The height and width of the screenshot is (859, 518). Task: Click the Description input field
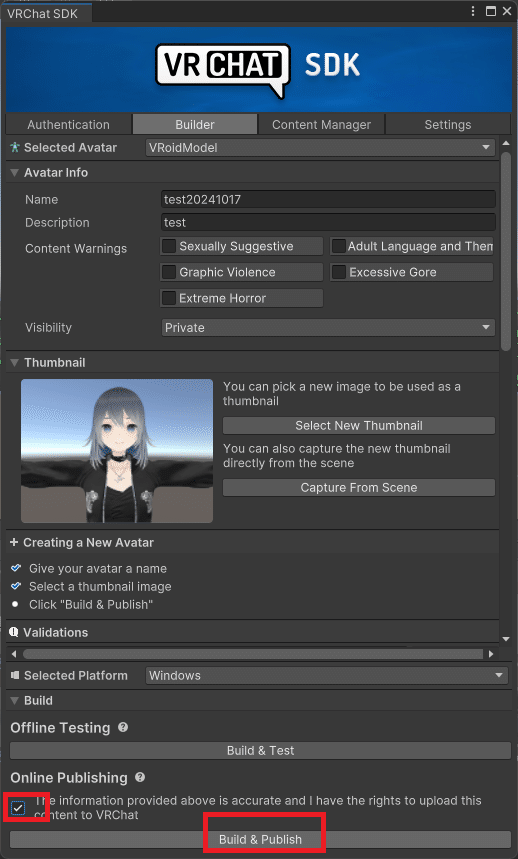pos(329,222)
